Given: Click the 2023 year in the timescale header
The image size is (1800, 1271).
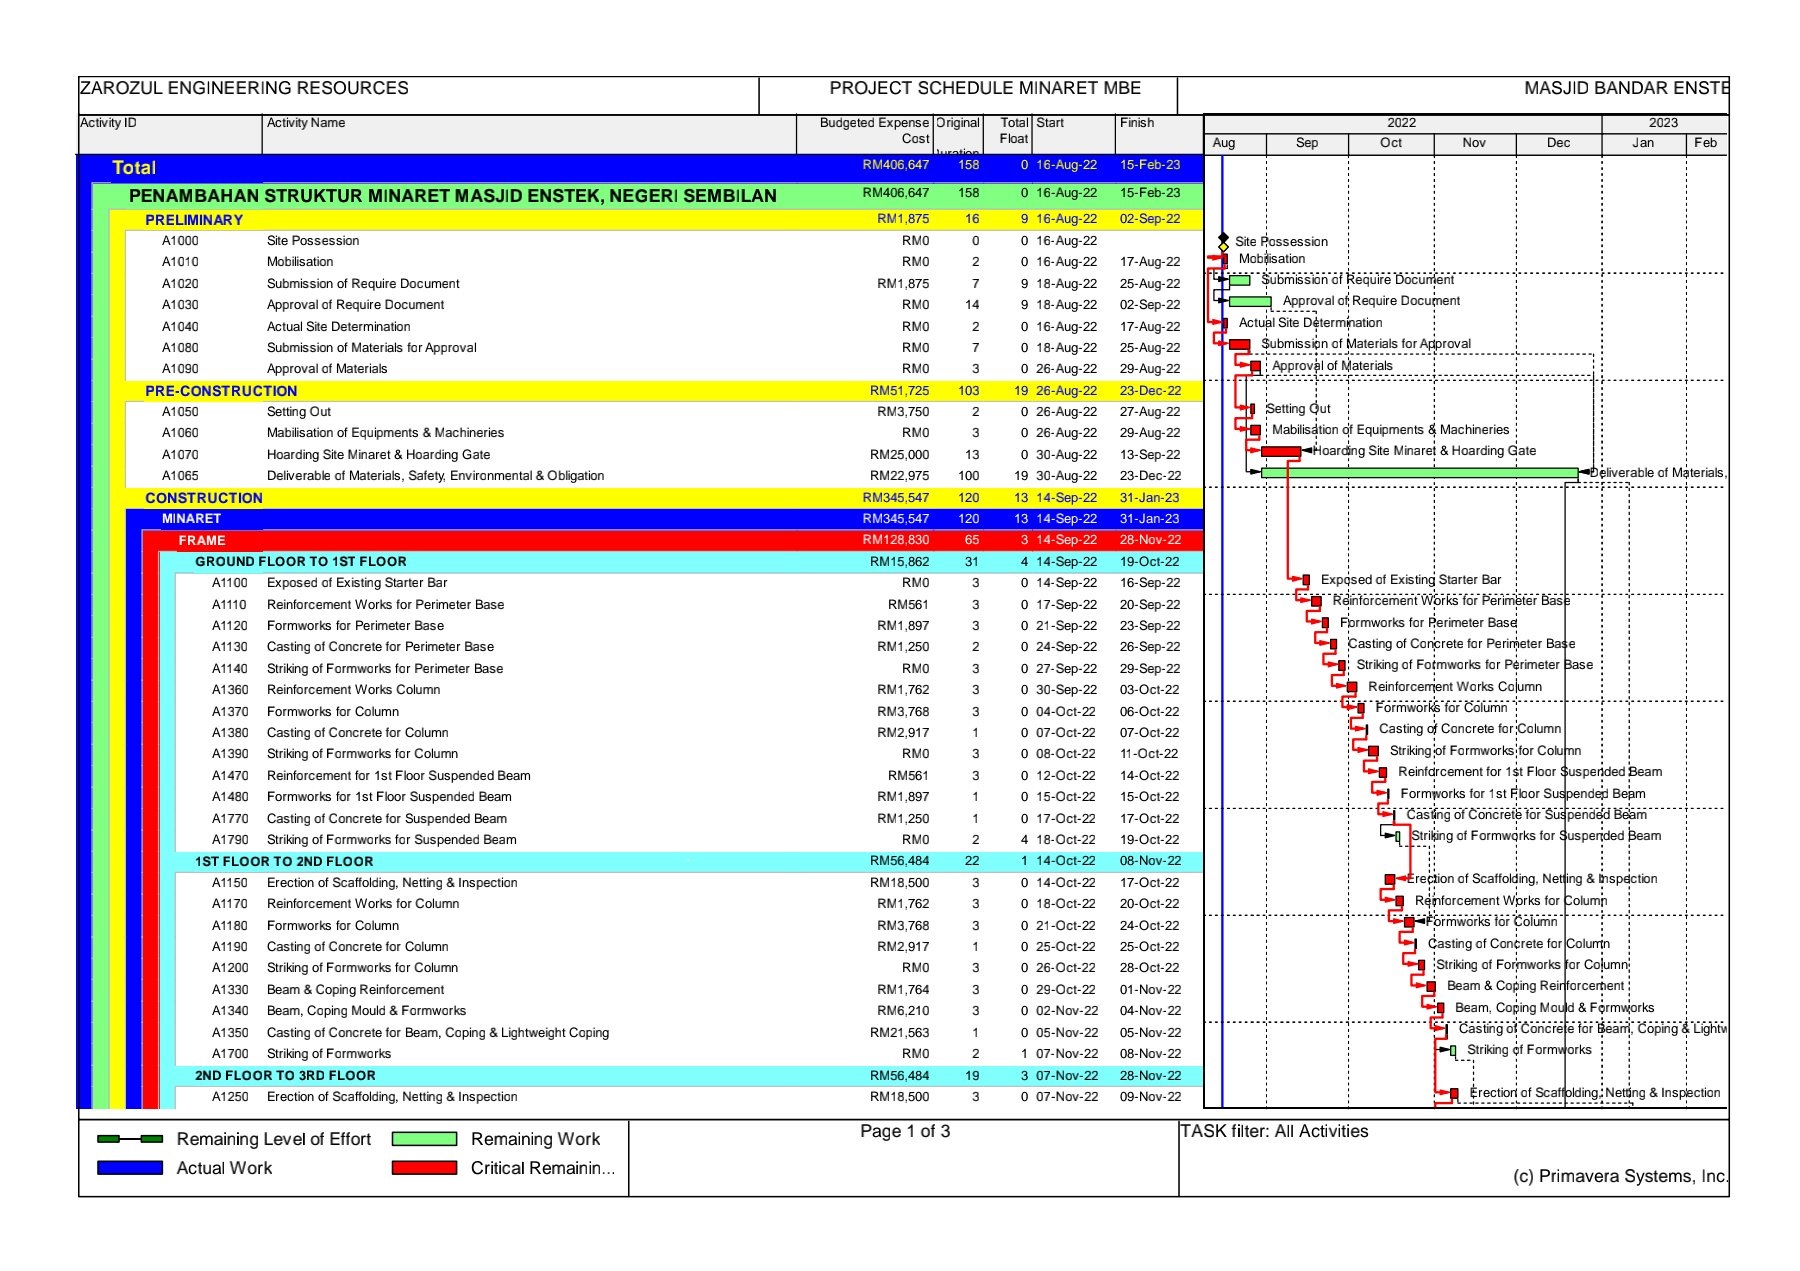Looking at the screenshot, I should click(x=1663, y=123).
